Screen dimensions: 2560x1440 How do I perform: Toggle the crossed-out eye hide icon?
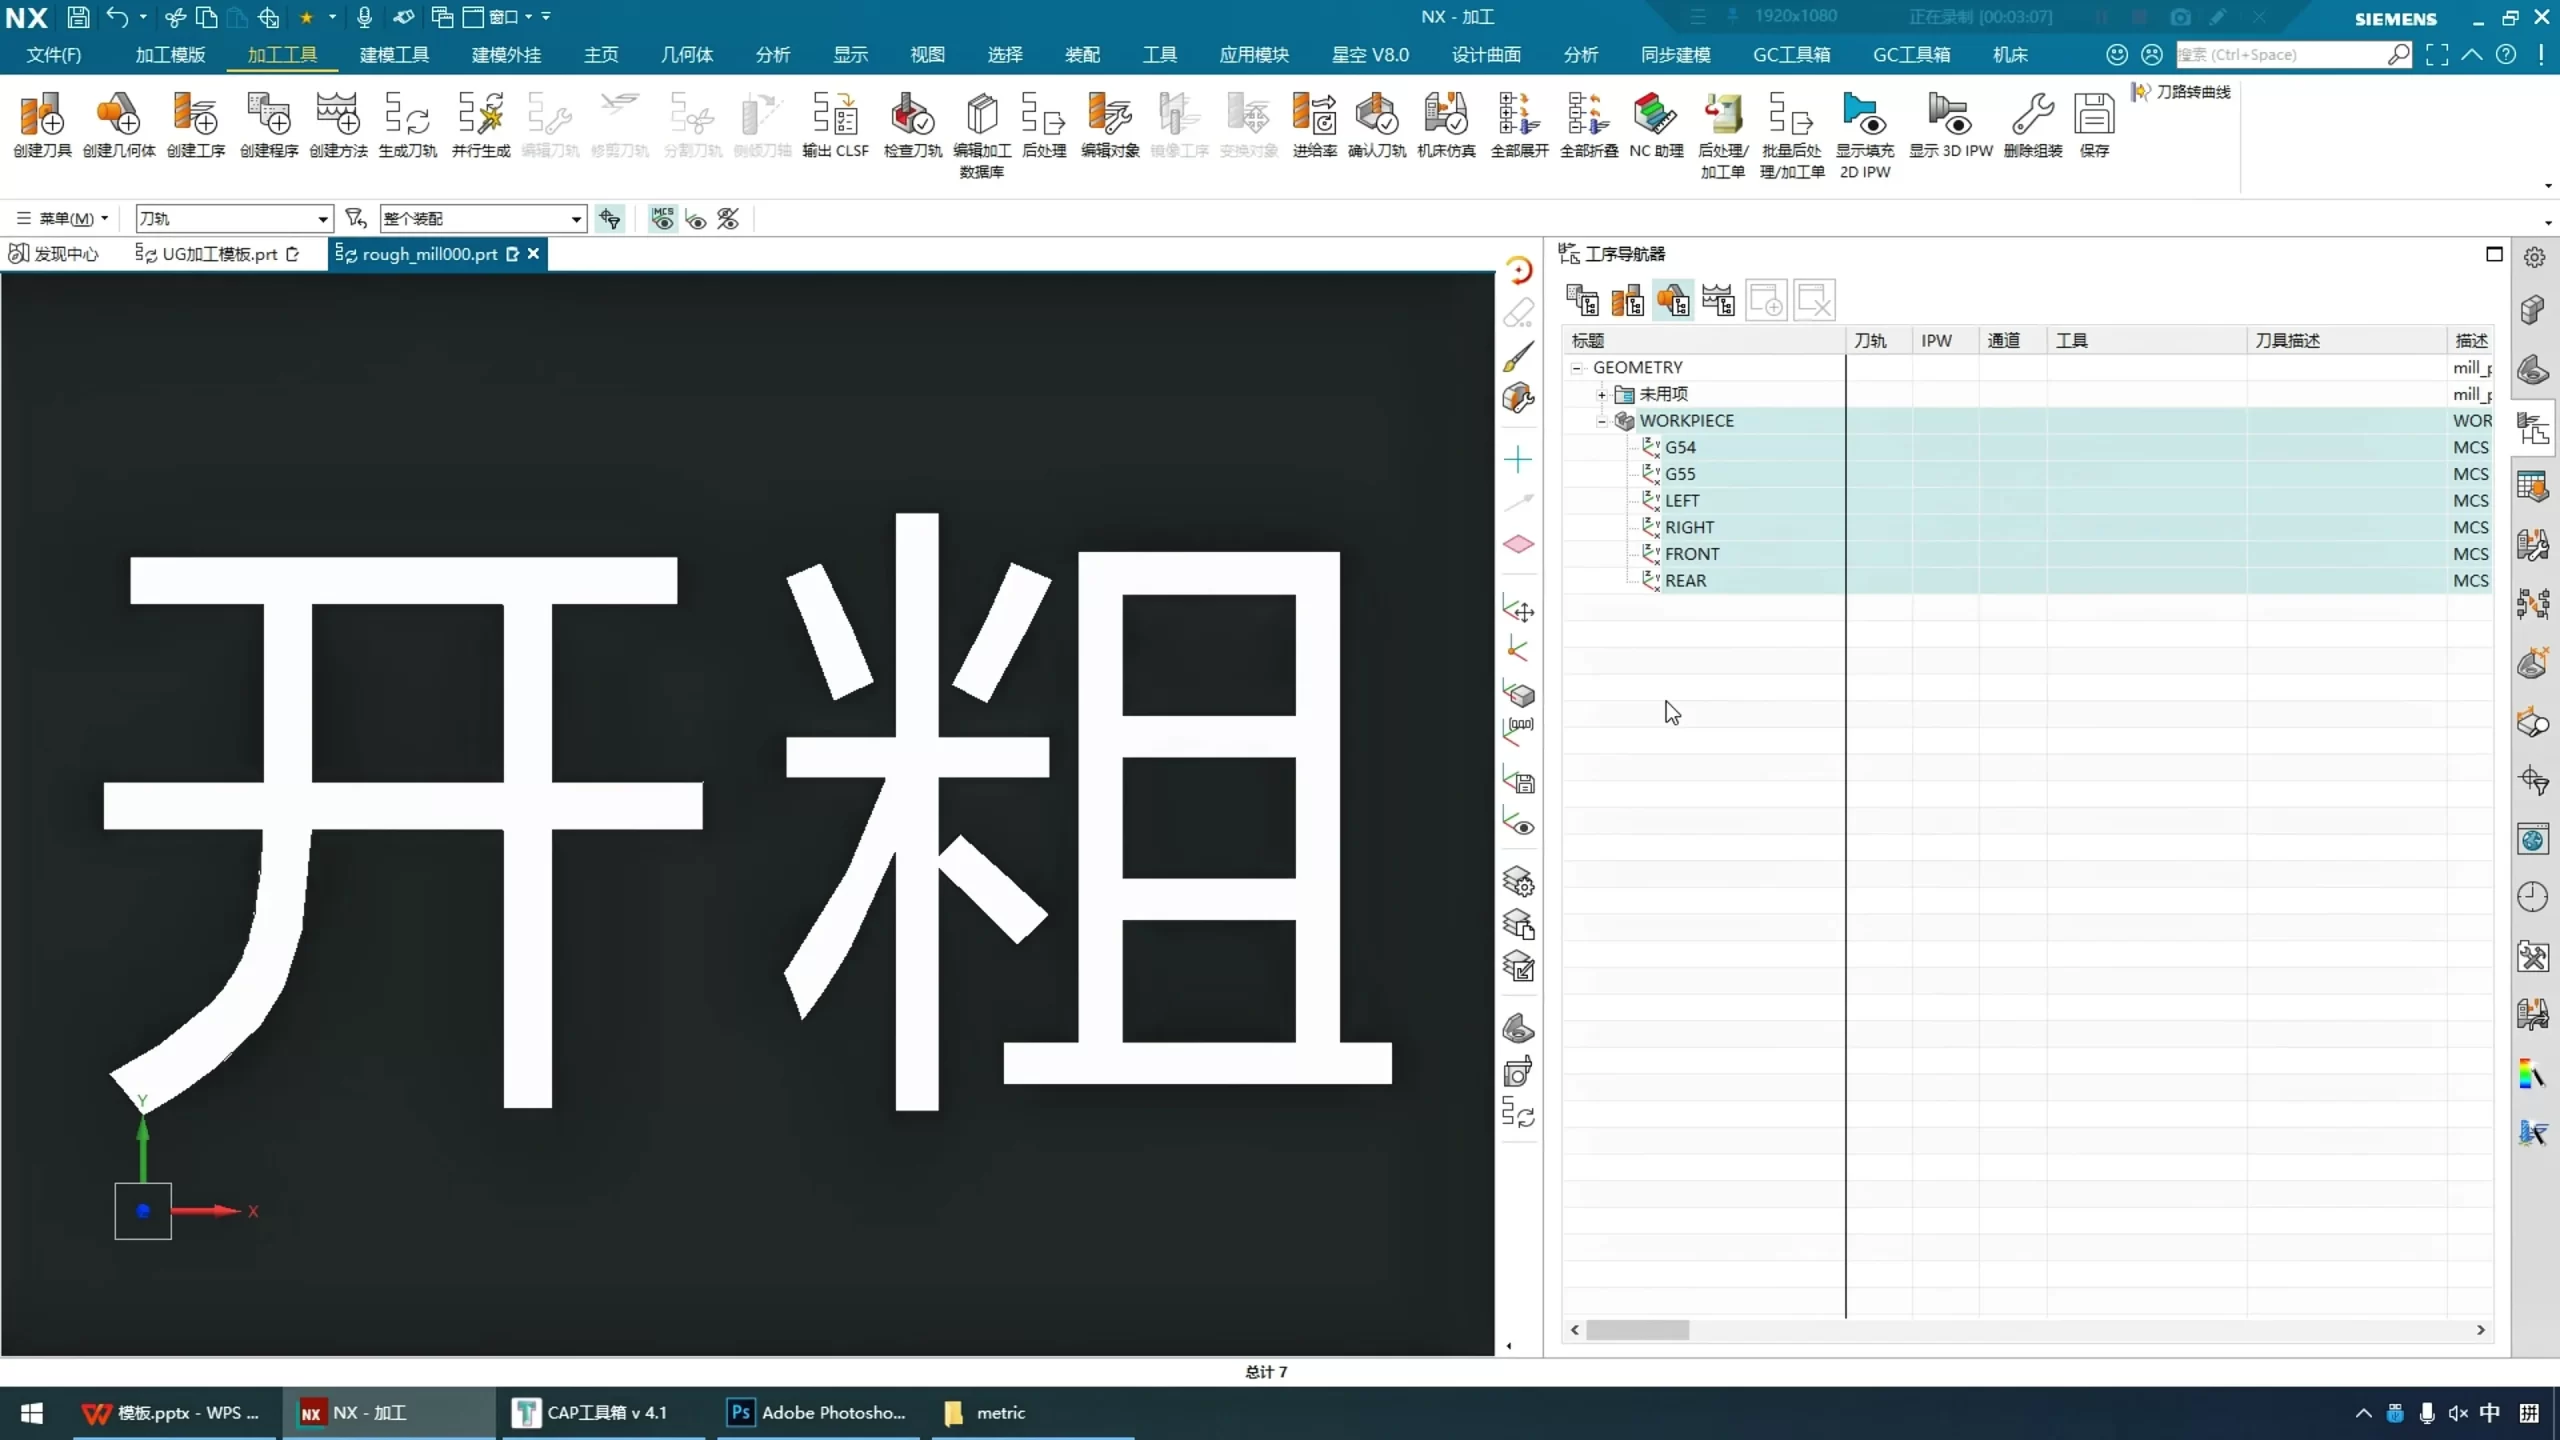[x=729, y=219]
